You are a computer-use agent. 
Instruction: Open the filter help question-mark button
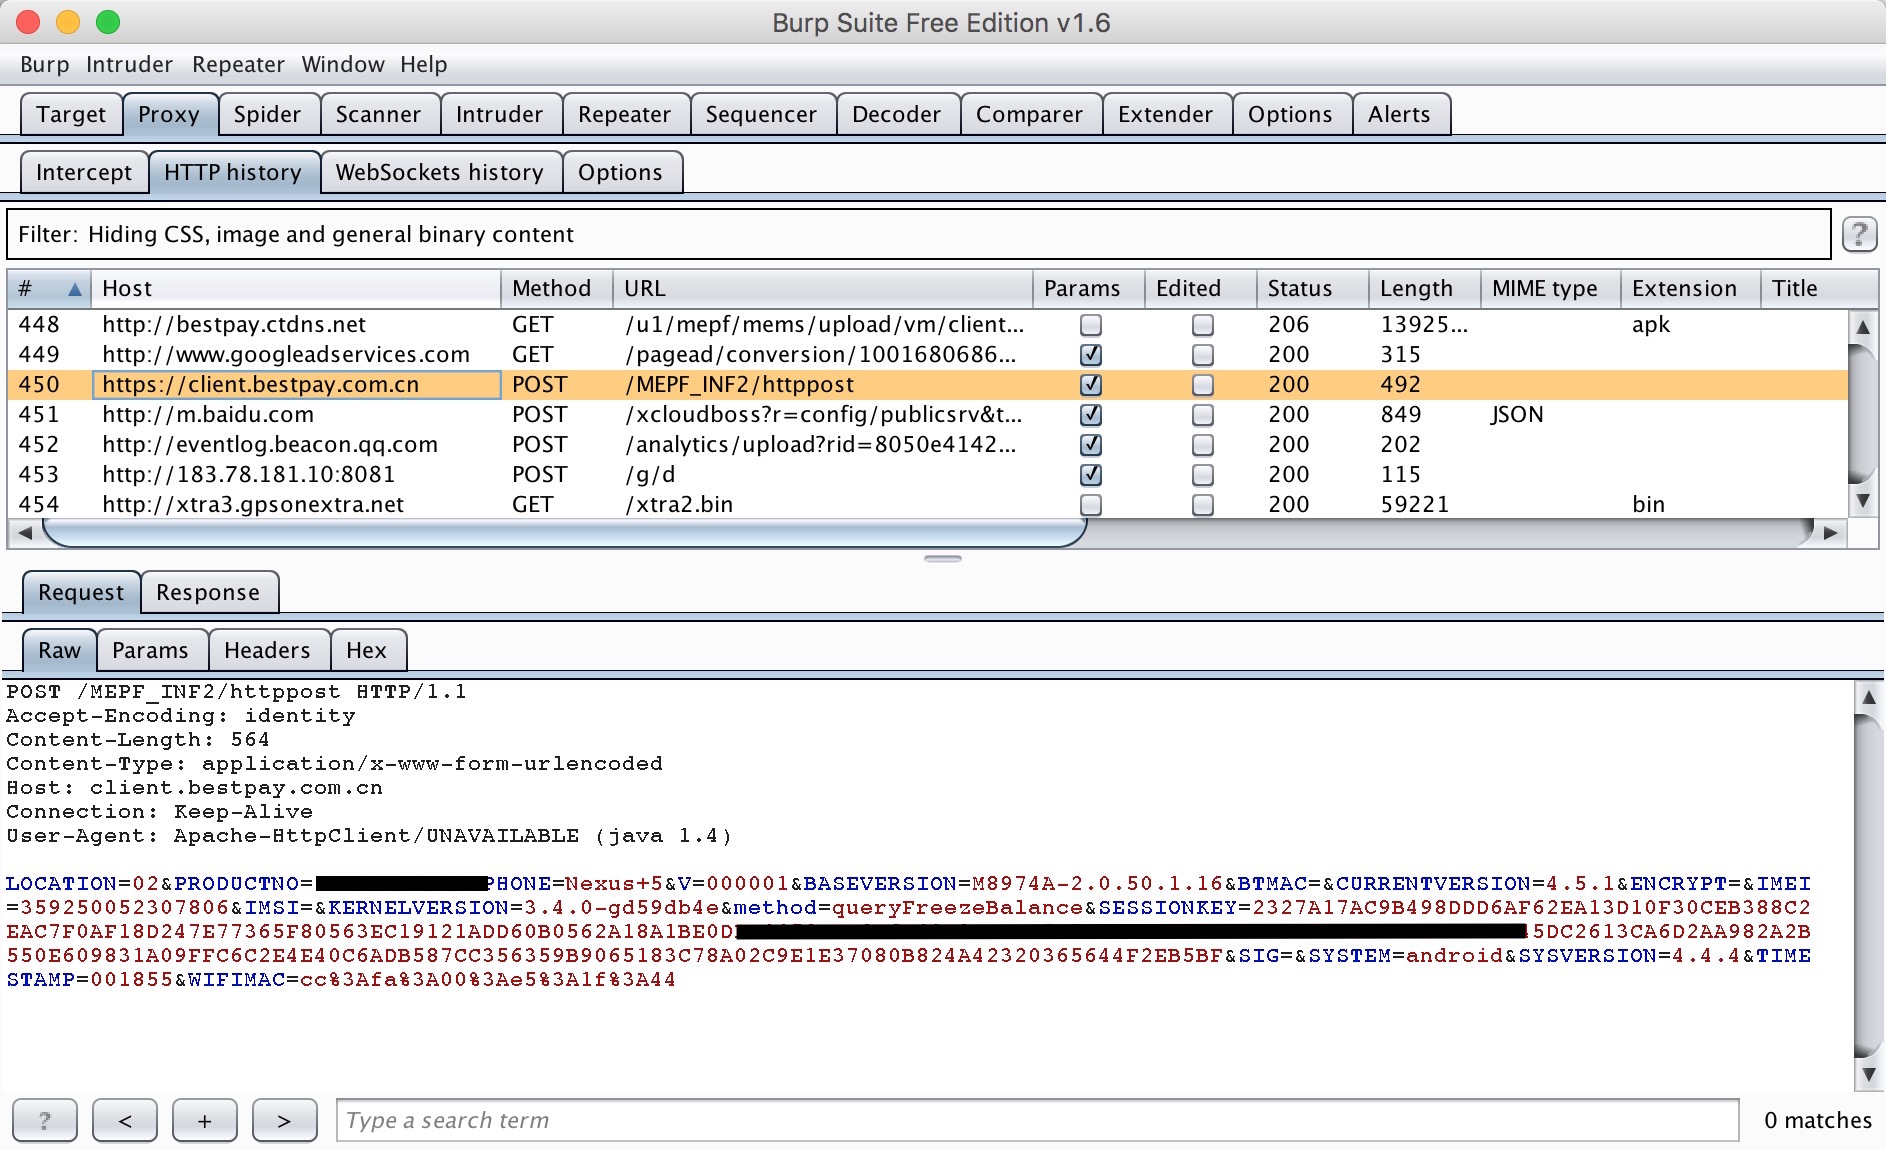tap(1859, 234)
